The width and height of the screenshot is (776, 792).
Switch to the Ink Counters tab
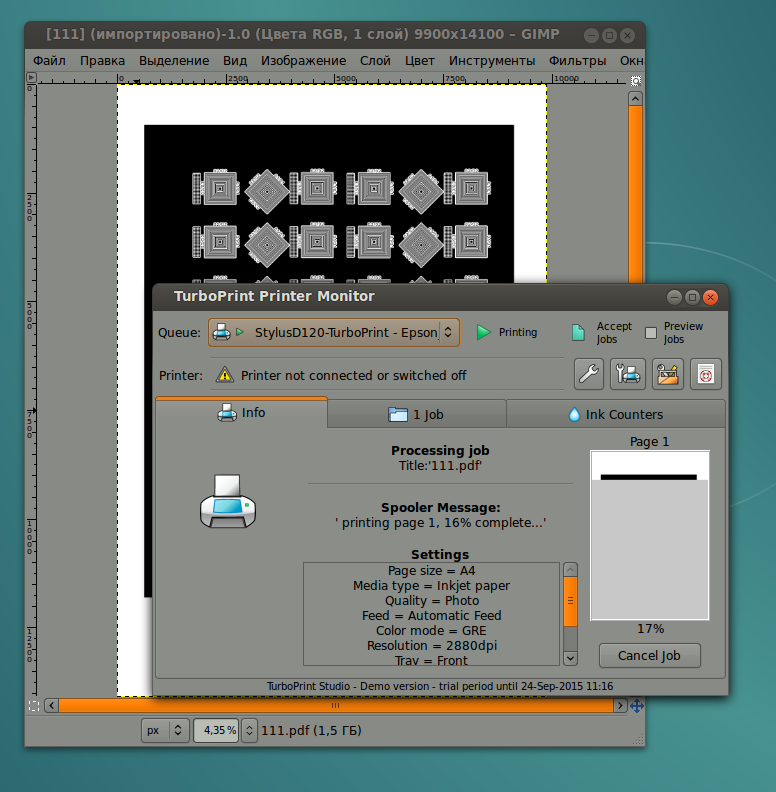(615, 415)
